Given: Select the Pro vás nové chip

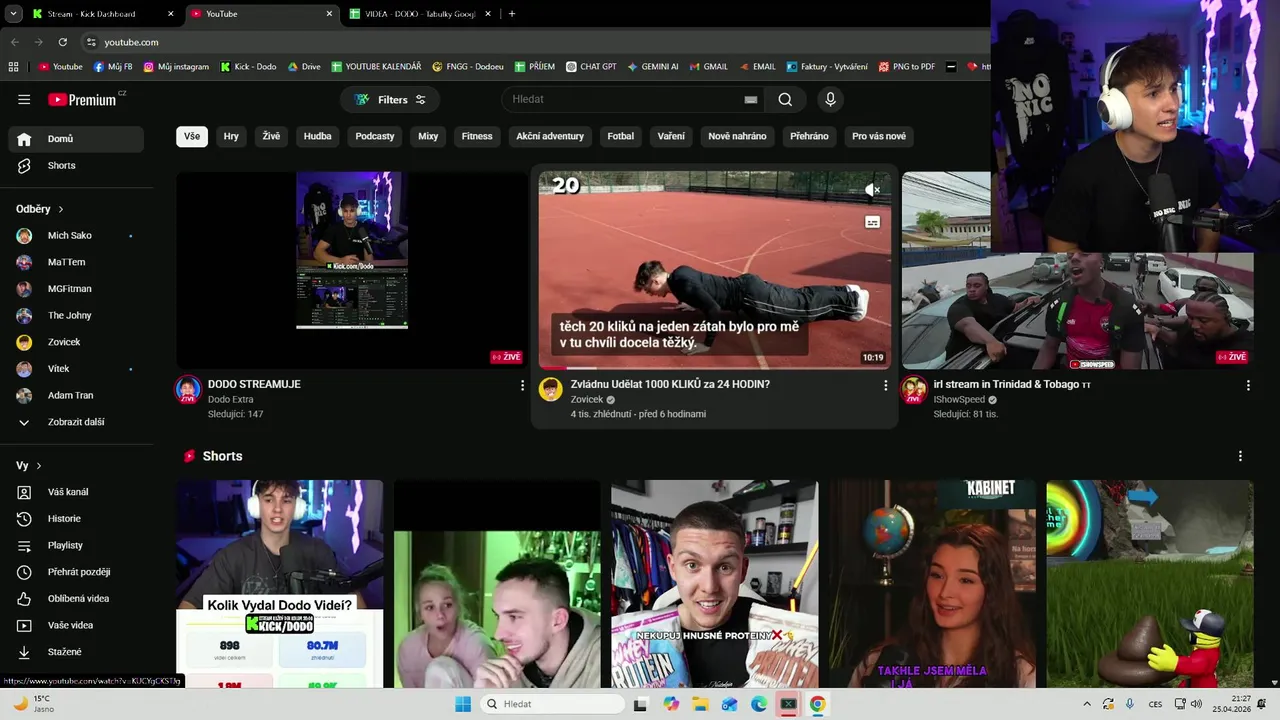Looking at the screenshot, I should (879, 136).
